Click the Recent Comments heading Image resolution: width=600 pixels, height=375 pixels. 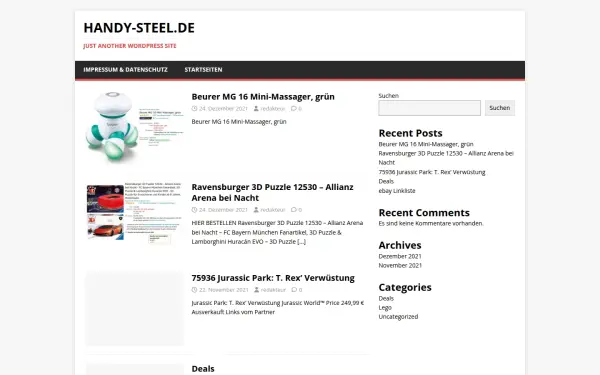tap(424, 213)
